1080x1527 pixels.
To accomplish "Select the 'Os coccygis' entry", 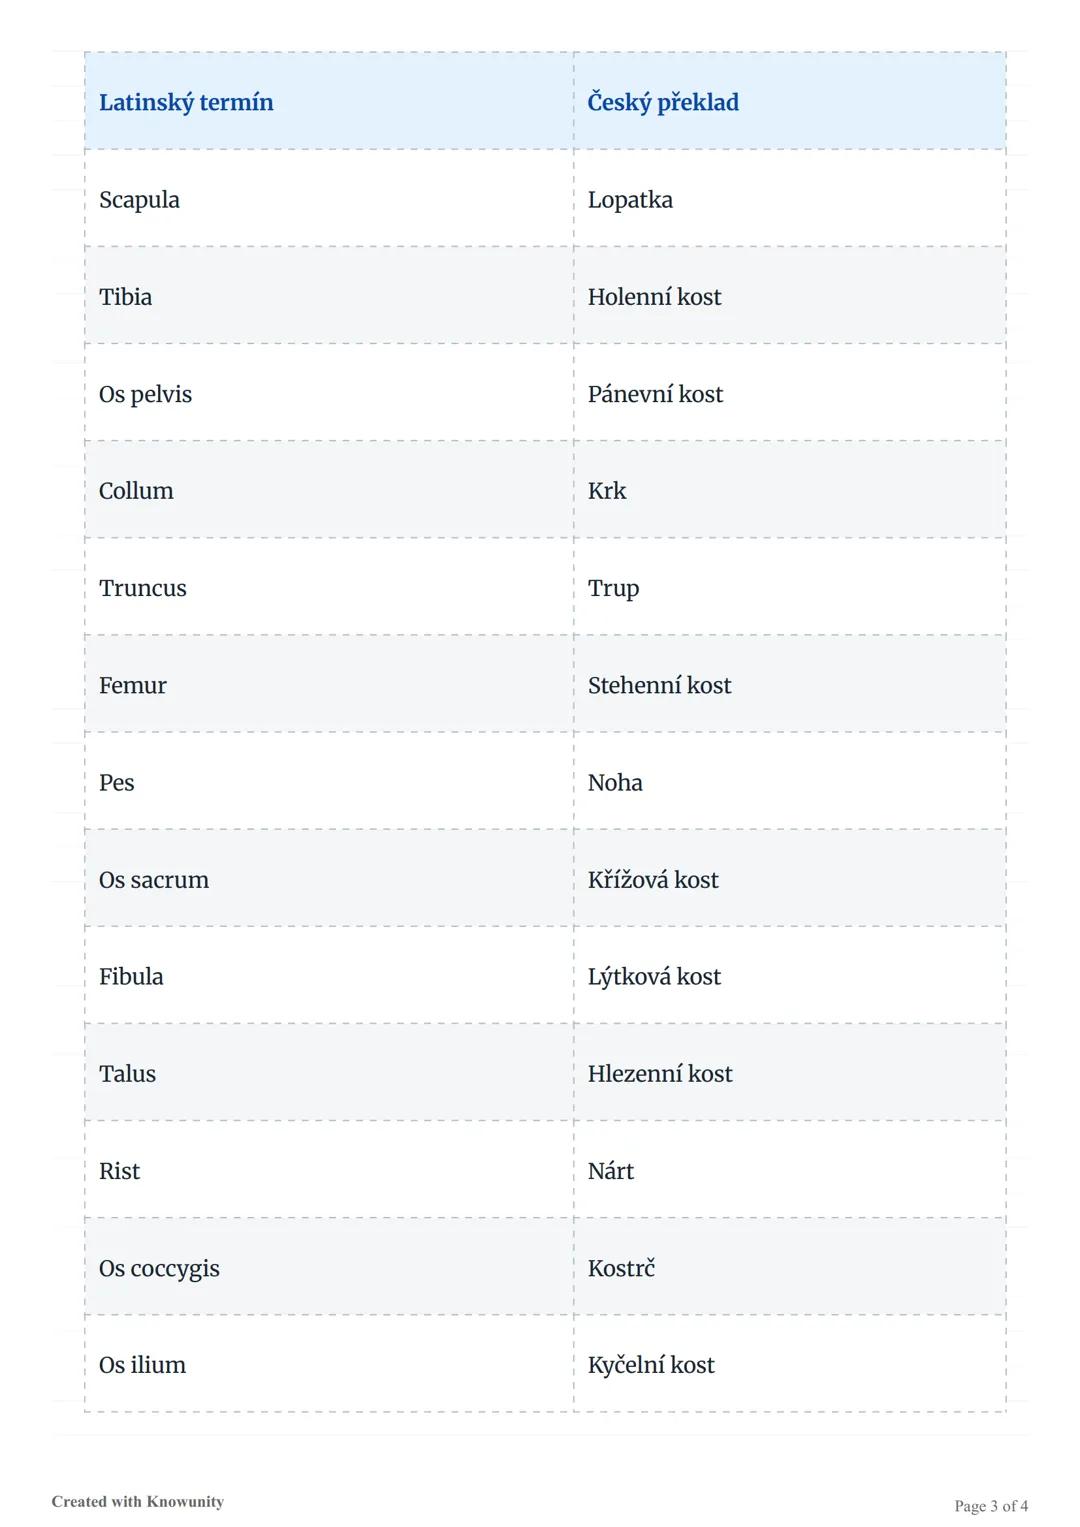I will tap(159, 1268).
